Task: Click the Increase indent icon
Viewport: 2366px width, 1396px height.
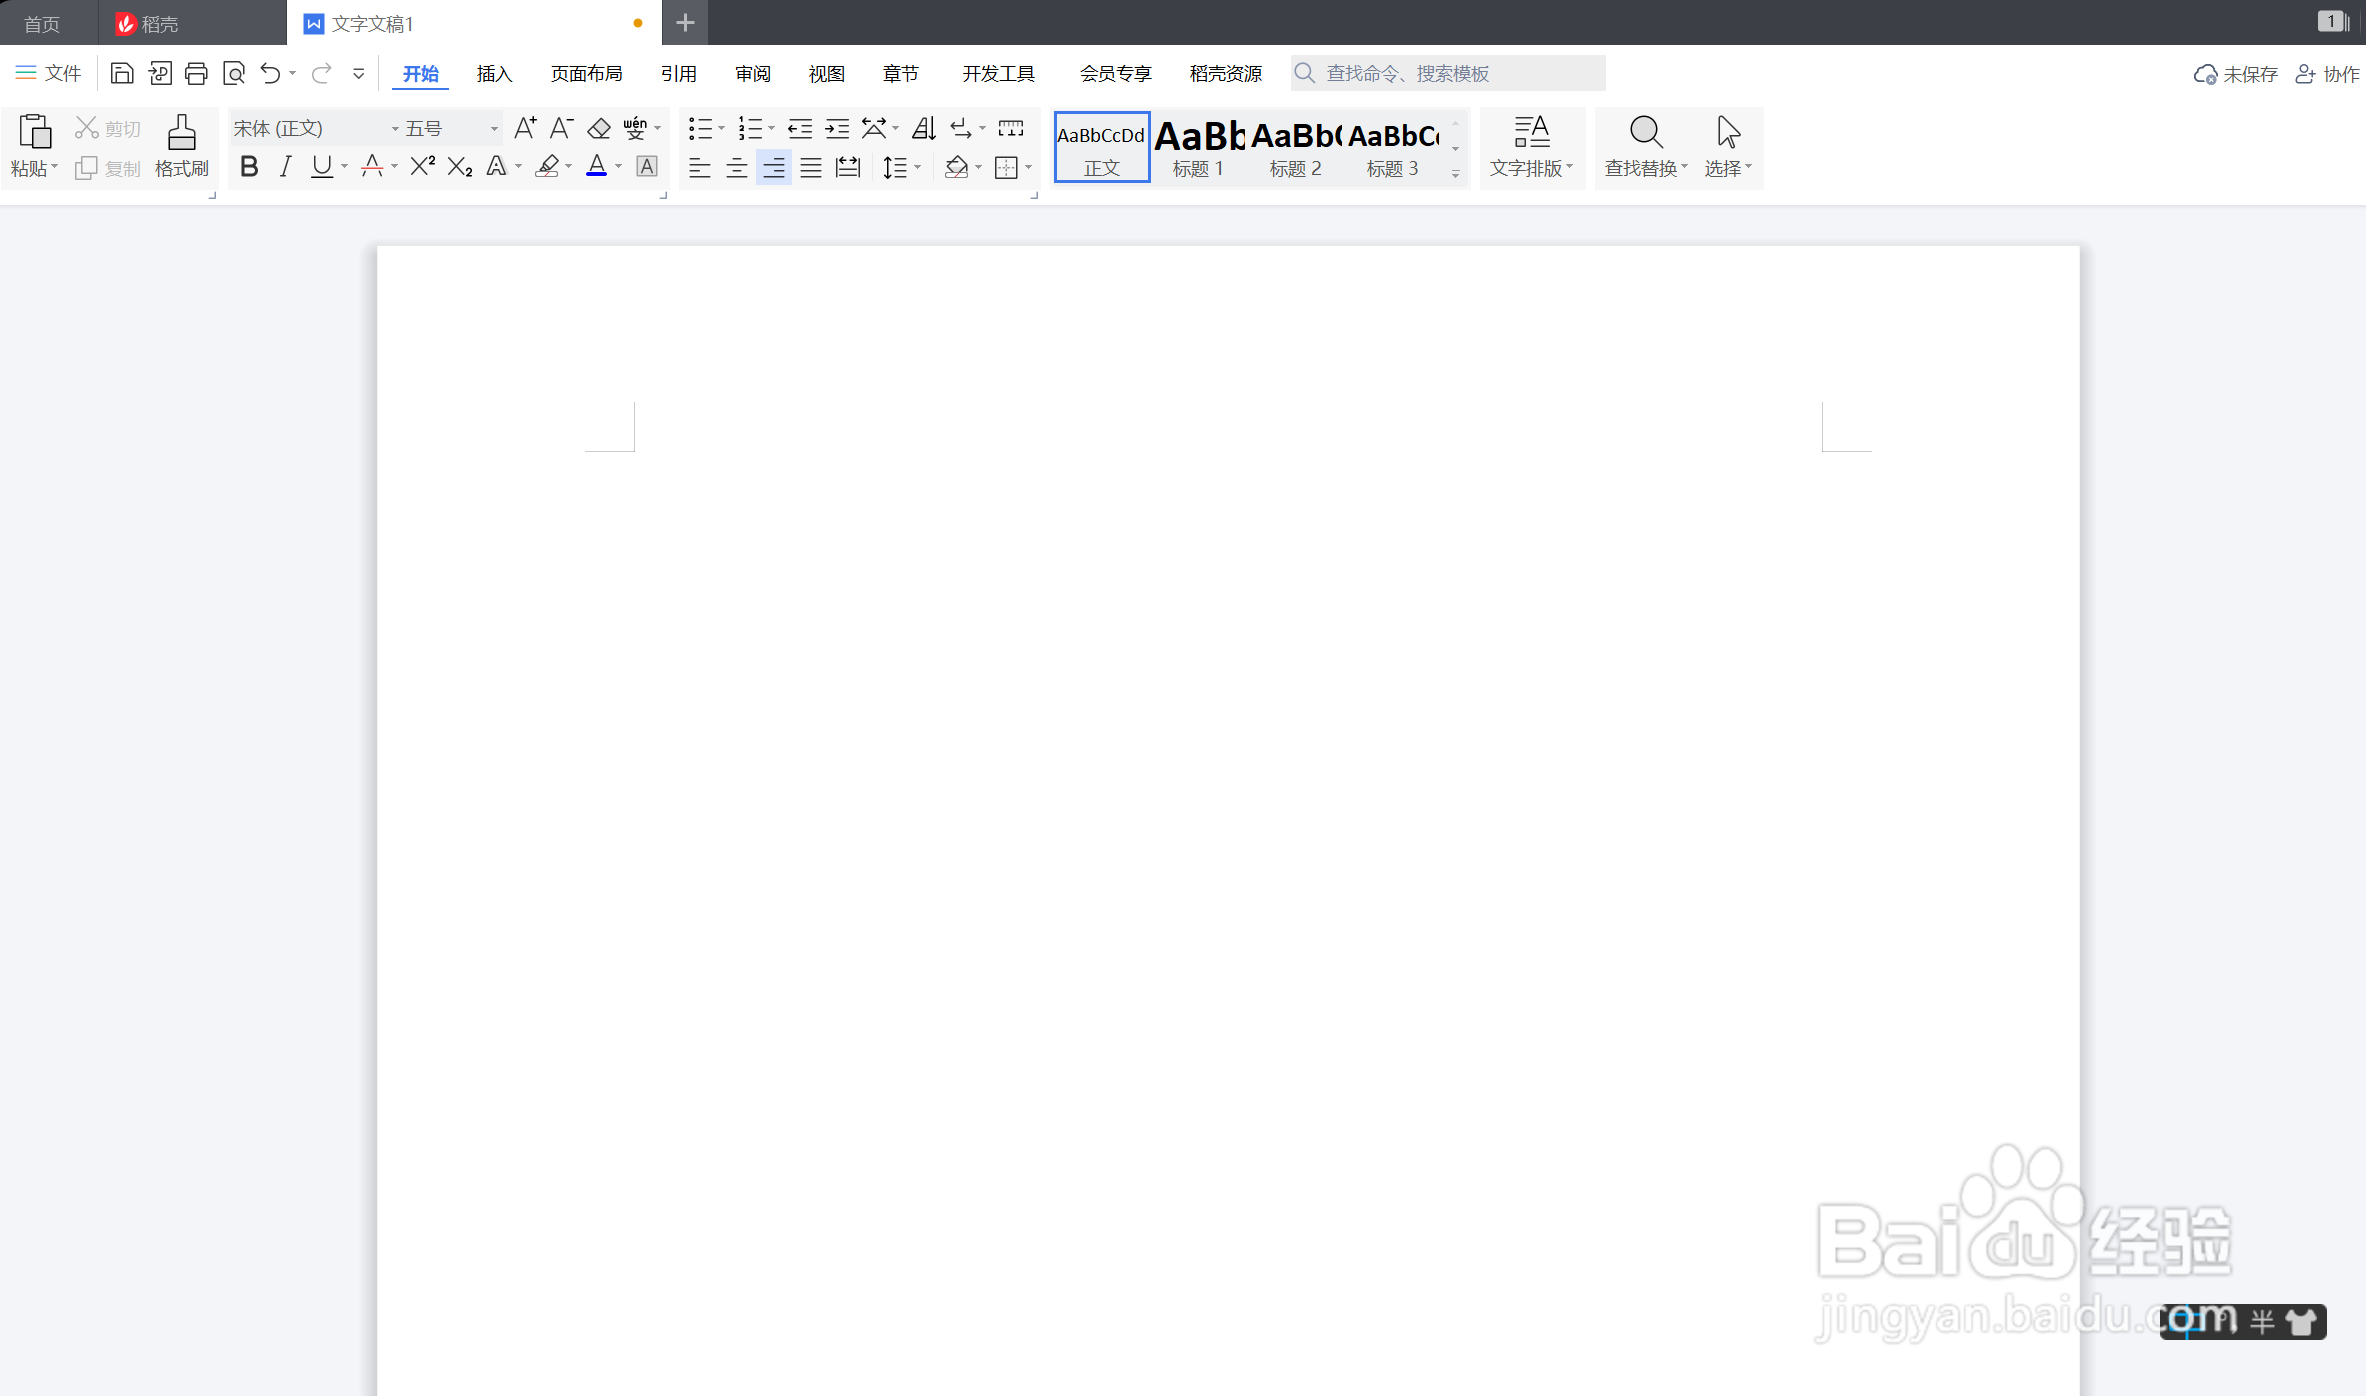Action: 837,128
